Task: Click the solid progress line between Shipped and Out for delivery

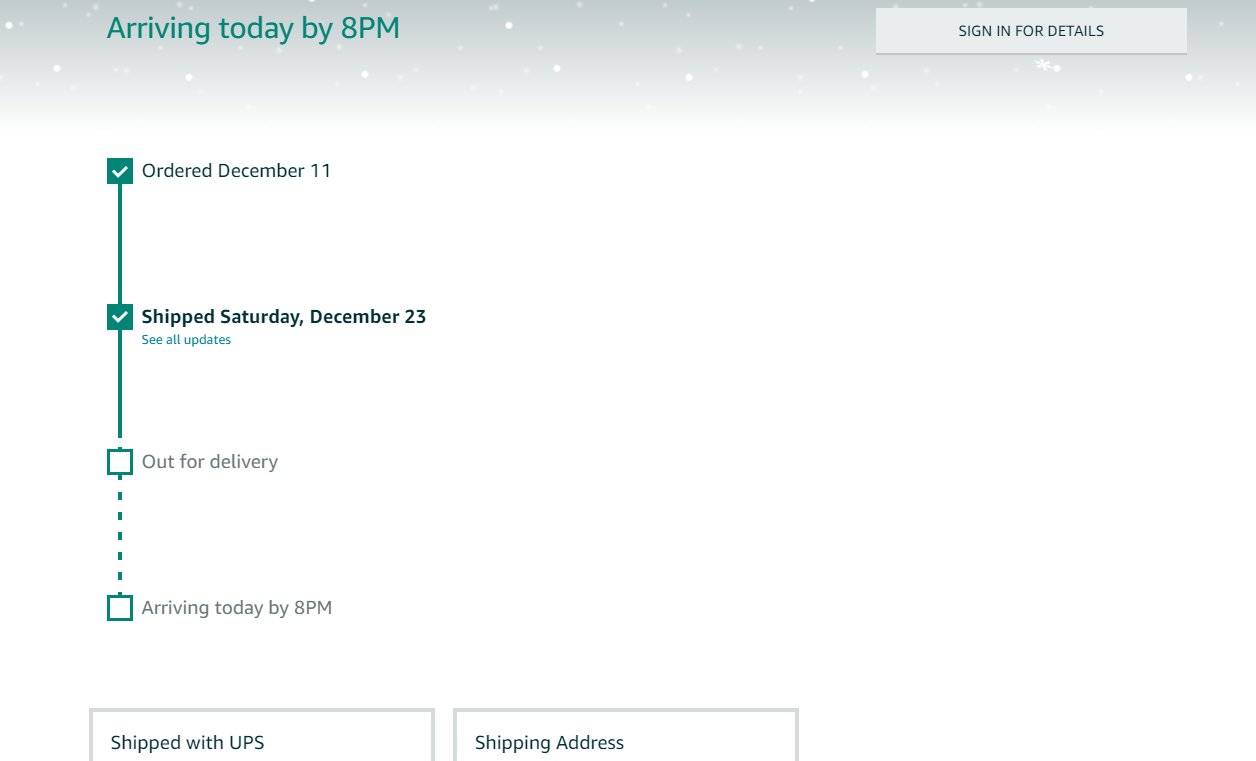Action: (x=120, y=390)
